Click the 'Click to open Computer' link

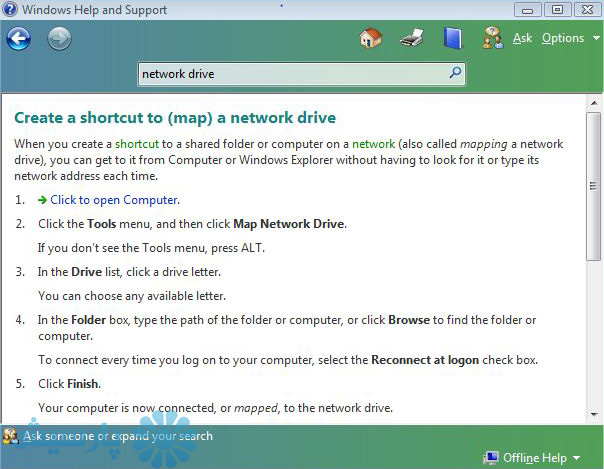(115, 200)
